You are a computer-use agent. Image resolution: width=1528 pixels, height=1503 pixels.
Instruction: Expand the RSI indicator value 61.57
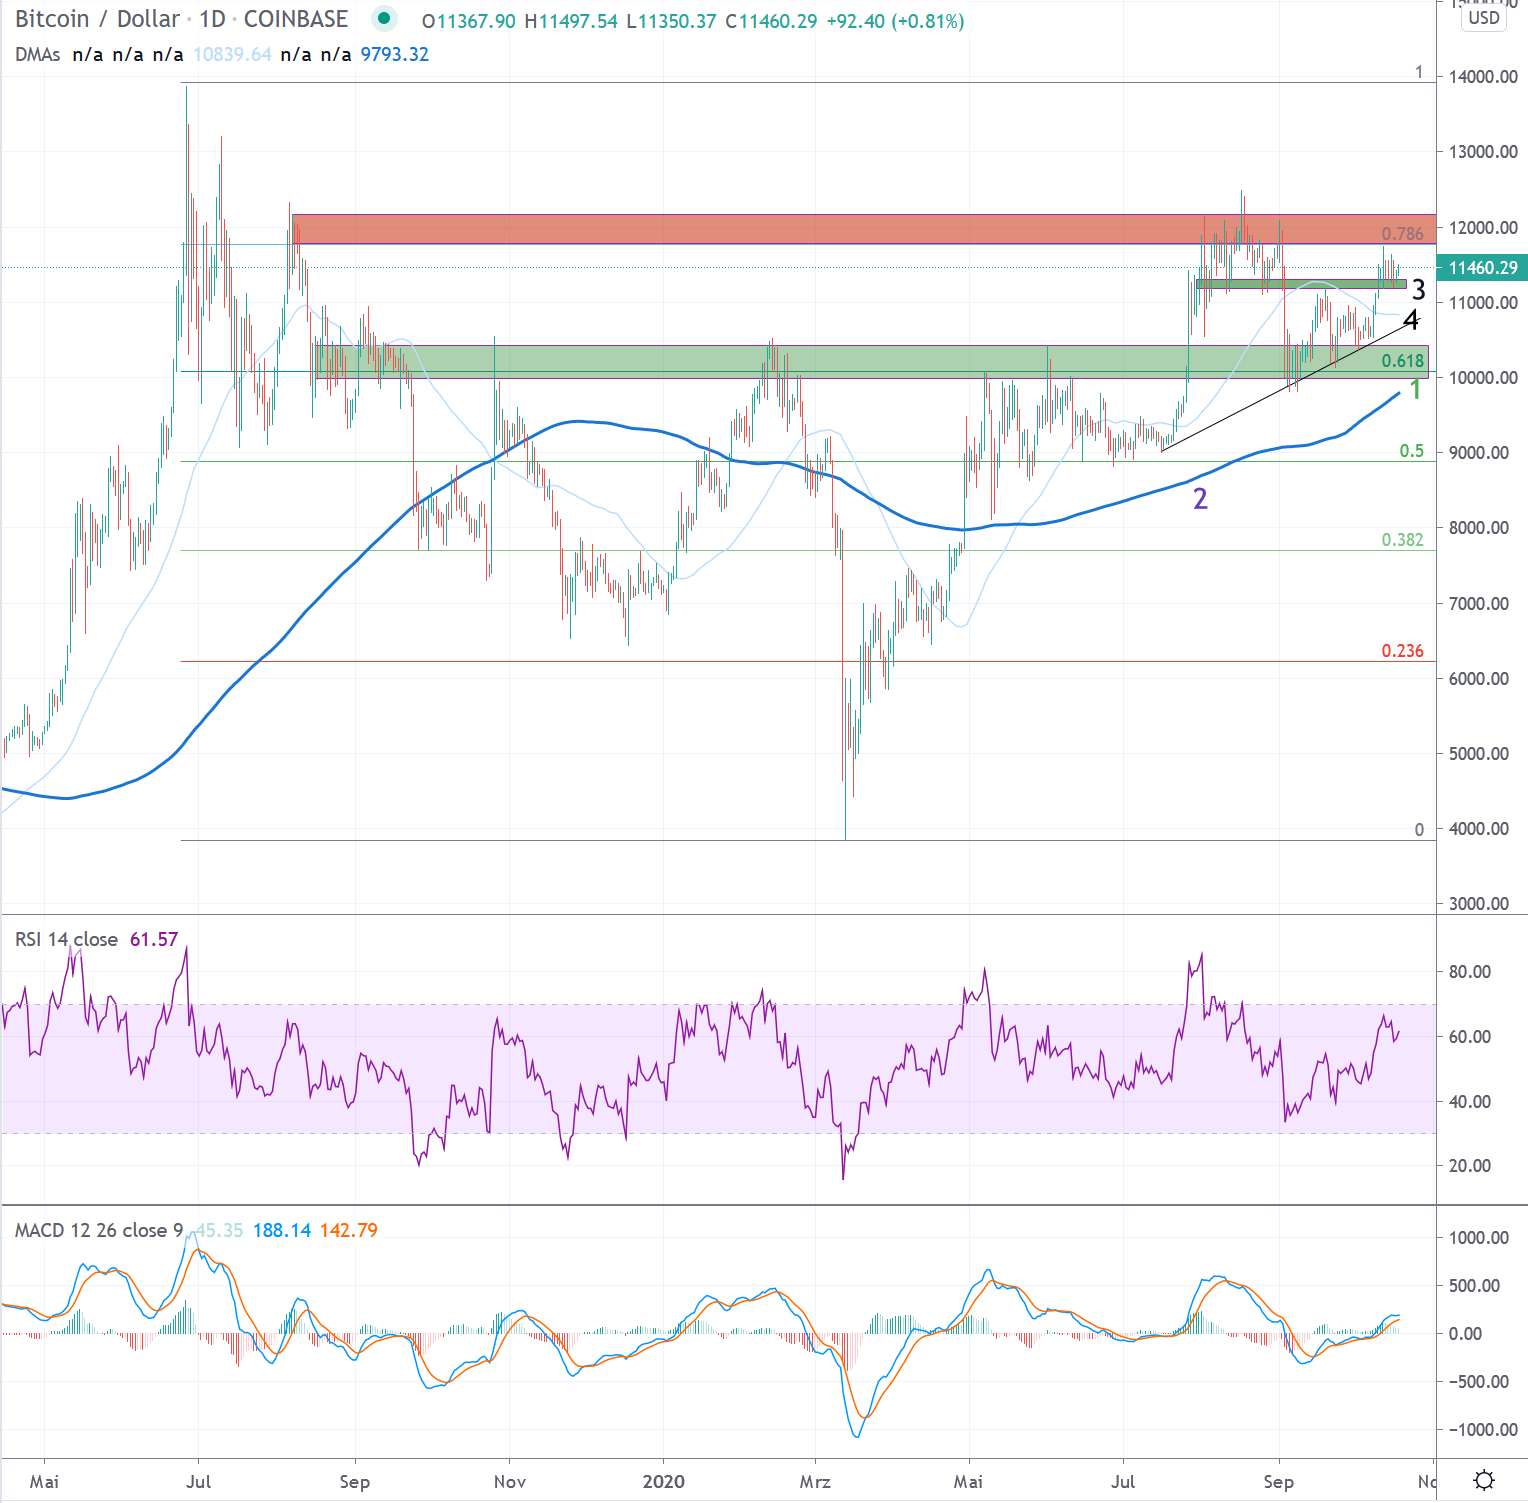point(155,940)
